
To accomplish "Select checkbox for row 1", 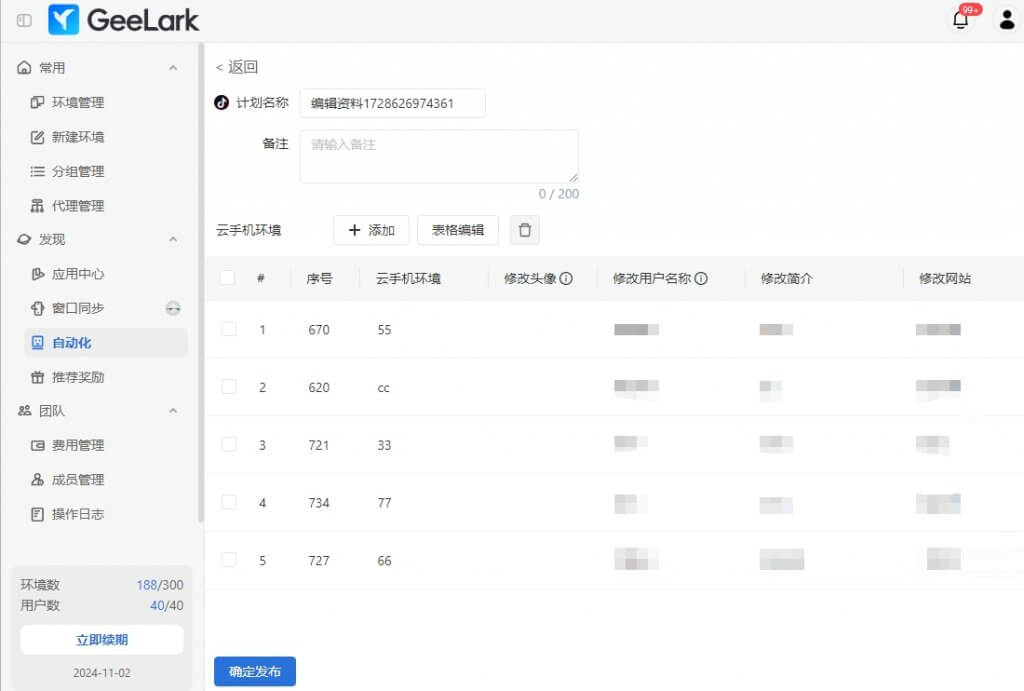I will (229, 329).
